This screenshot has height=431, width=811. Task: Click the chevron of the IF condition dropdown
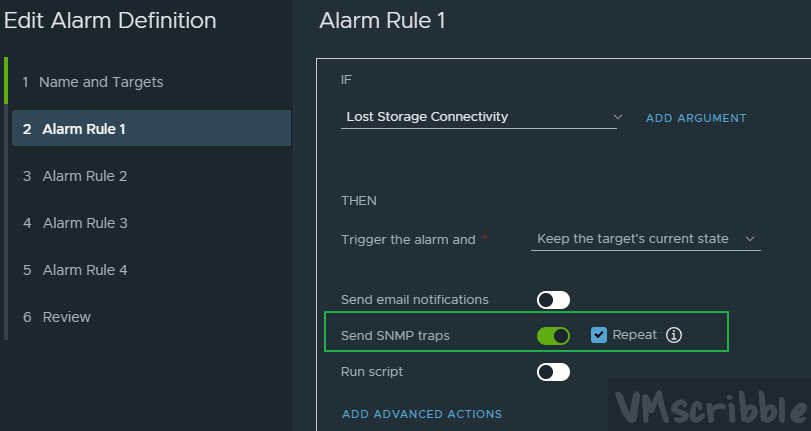point(618,117)
